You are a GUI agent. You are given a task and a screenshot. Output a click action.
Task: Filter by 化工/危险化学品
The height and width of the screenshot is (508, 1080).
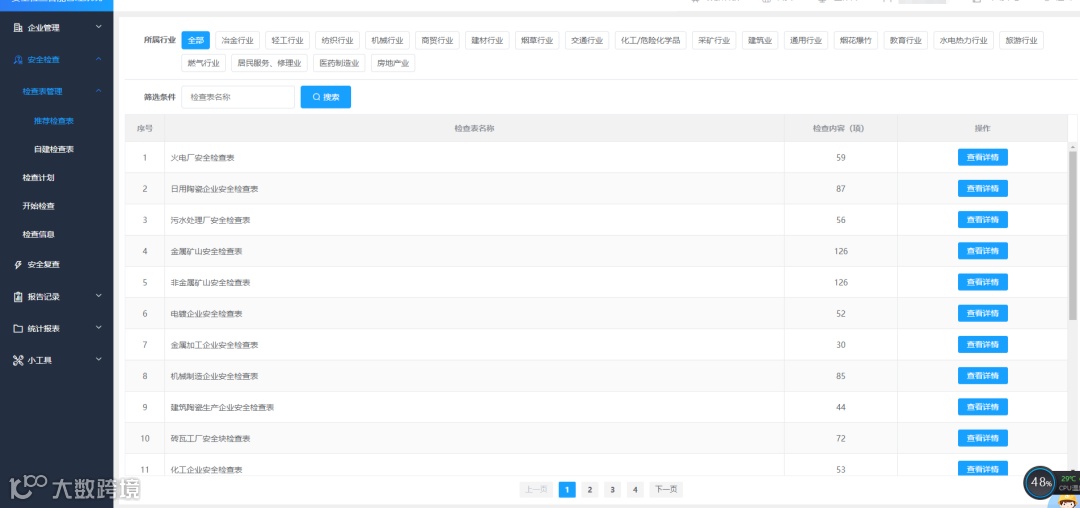pos(650,41)
